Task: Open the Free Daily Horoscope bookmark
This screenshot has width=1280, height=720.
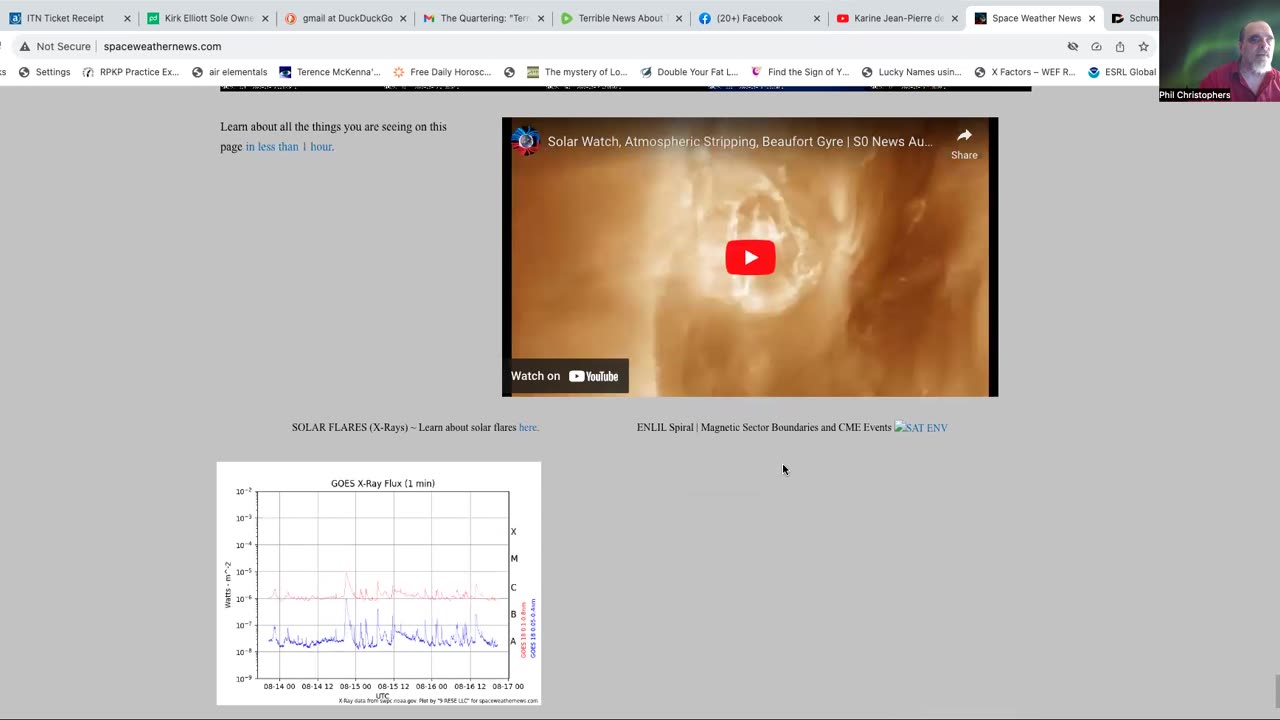Action: 442,72
